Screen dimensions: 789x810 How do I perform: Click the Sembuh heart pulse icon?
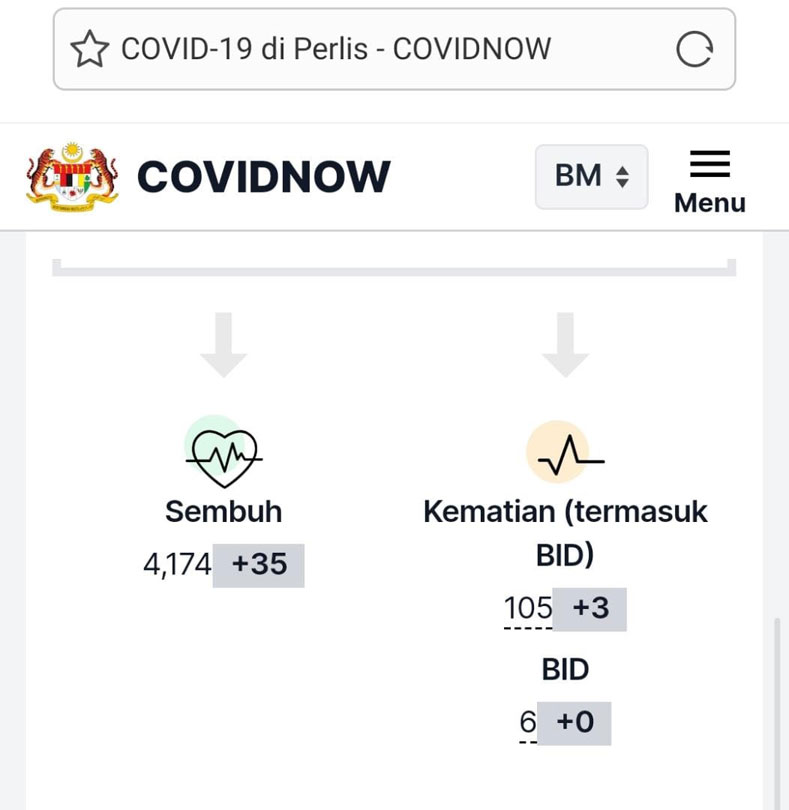[x=224, y=452]
